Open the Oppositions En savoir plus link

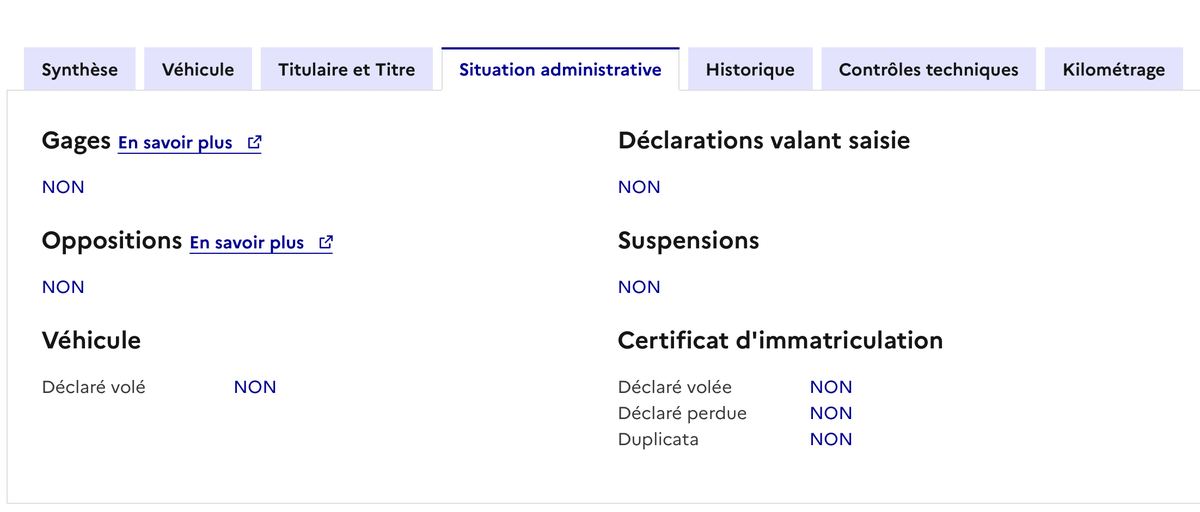tap(247, 243)
